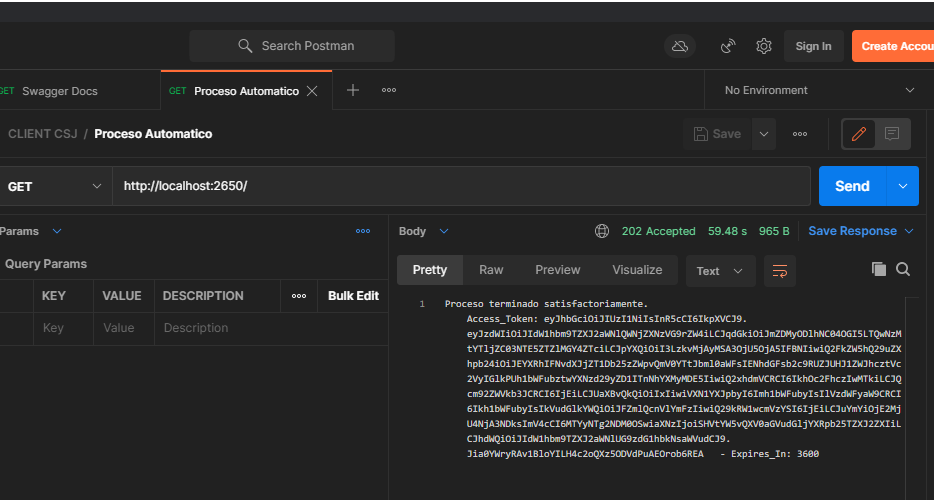Viewport: 942px width, 502px height.
Task: Copy the response with the copy icon
Action: coord(879,270)
